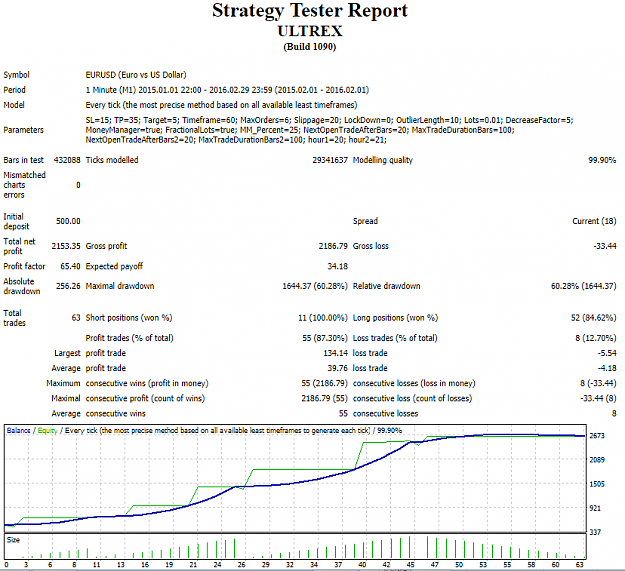Select consecutive wins value 55 (2186.79)
Image resolution: width=625 pixels, height=571 pixels.
tap(324, 383)
